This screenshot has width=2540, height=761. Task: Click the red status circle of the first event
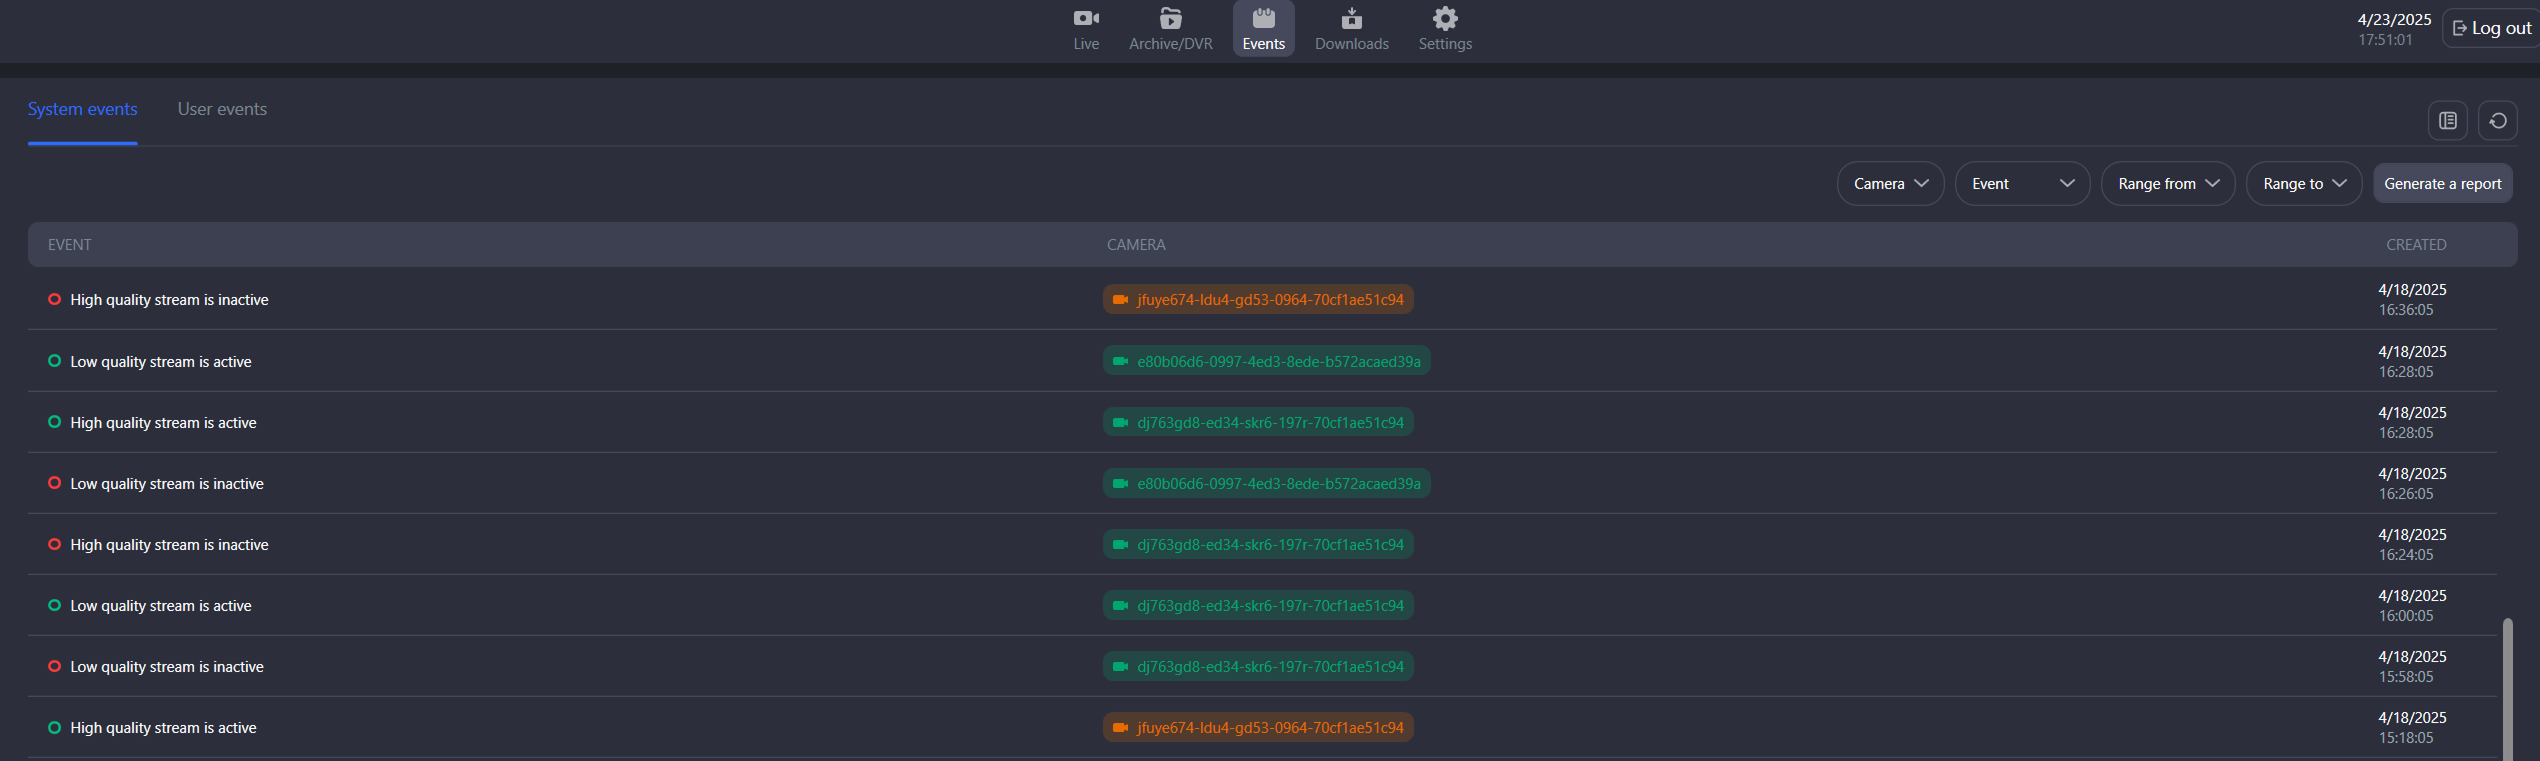pos(54,299)
